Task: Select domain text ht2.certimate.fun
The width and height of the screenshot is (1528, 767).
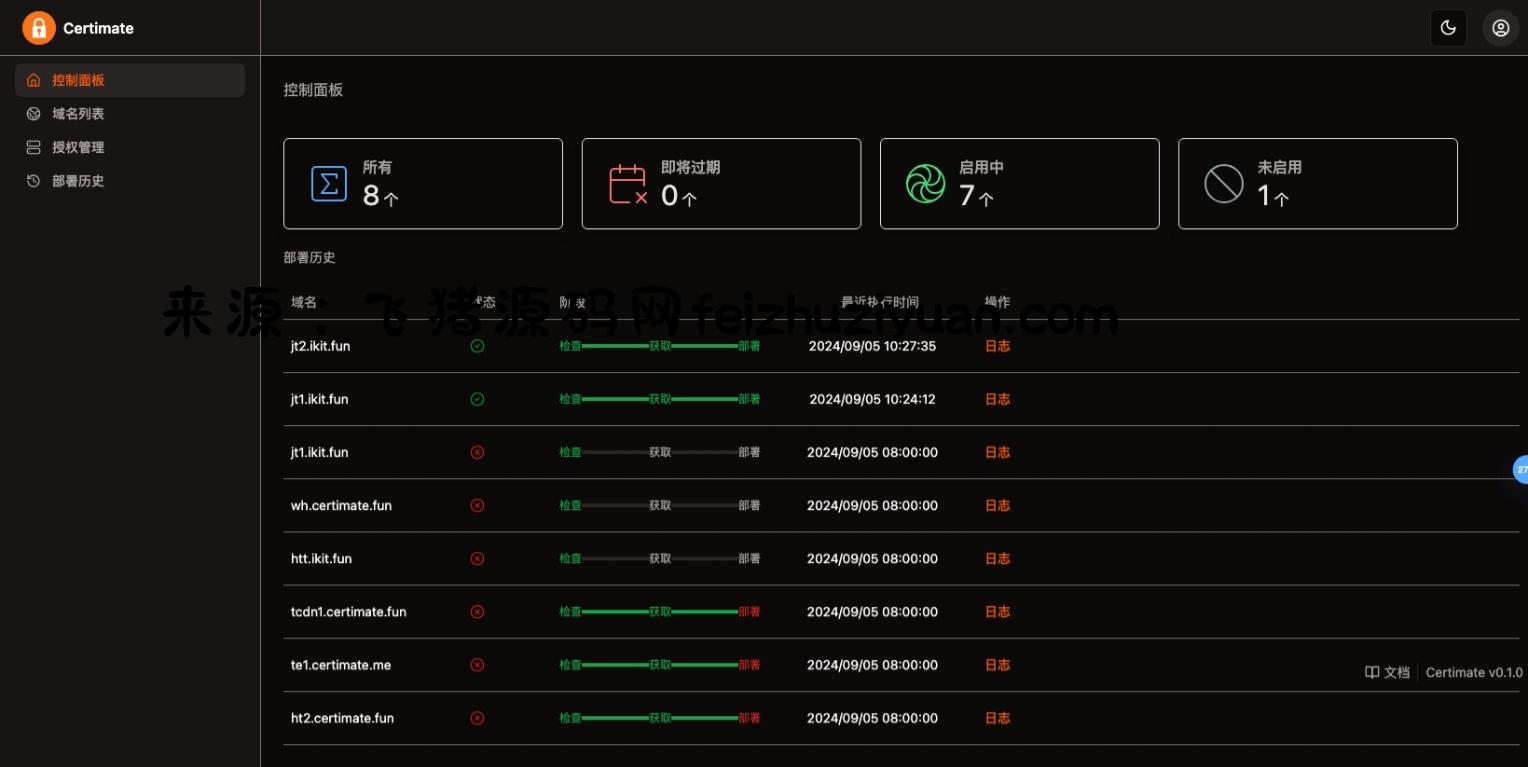Action: coord(342,717)
